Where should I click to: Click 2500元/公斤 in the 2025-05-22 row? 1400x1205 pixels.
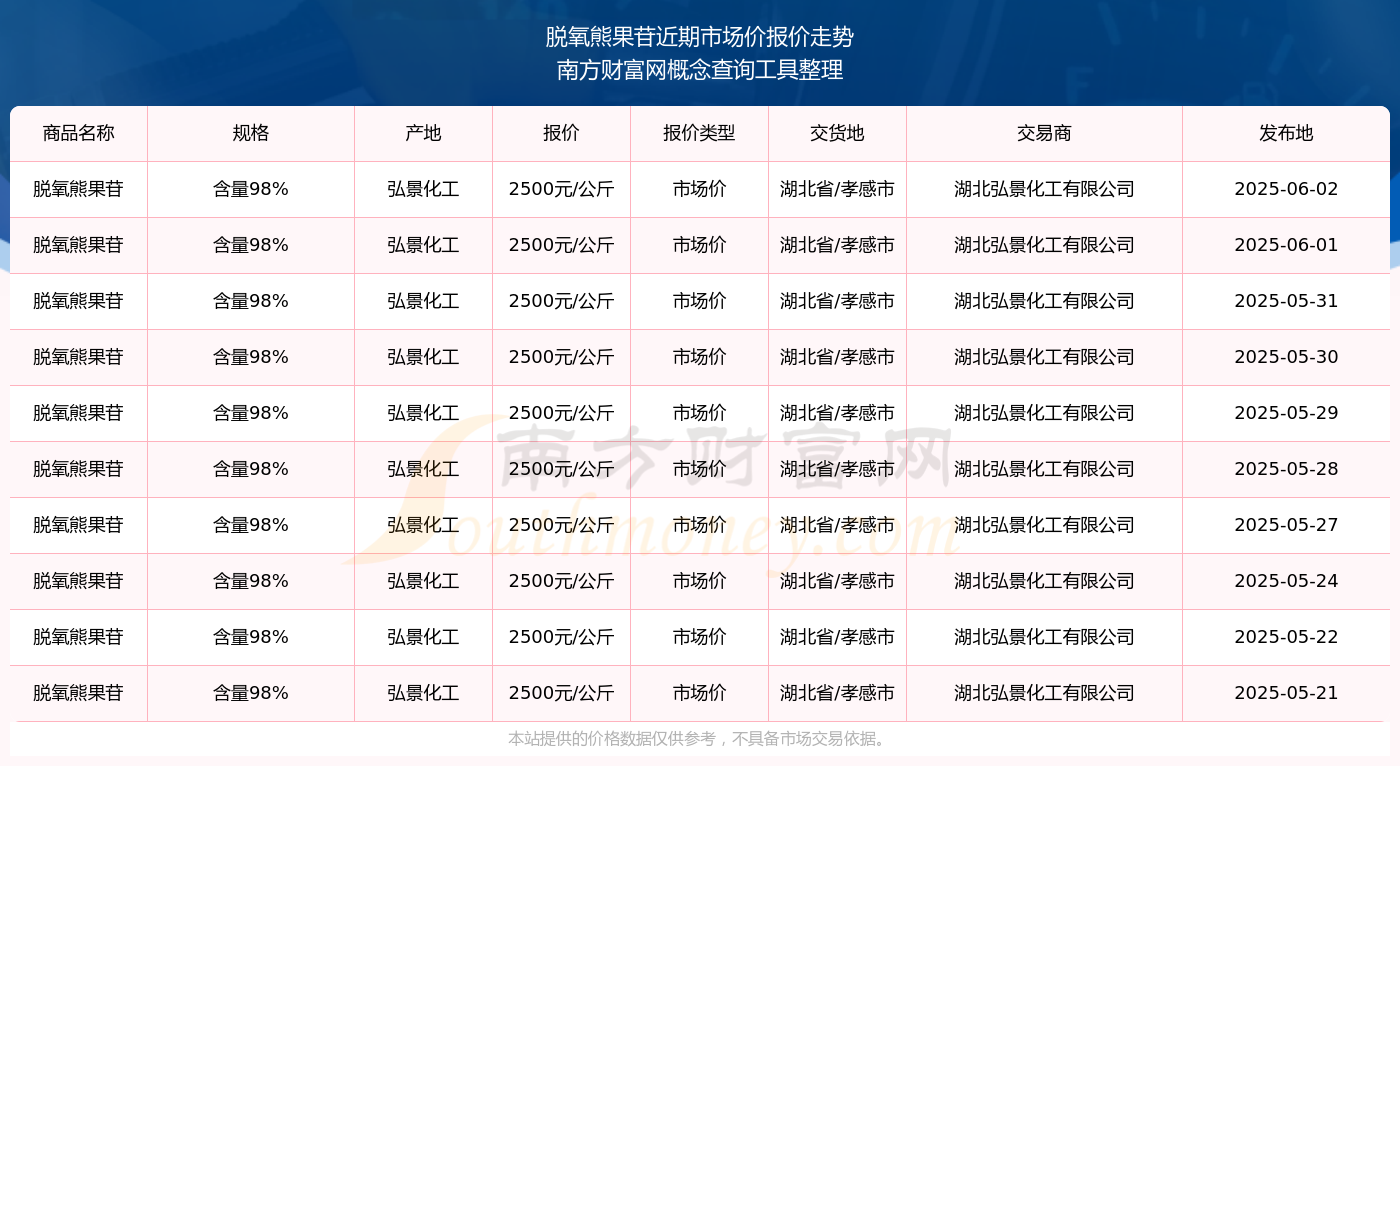562,637
